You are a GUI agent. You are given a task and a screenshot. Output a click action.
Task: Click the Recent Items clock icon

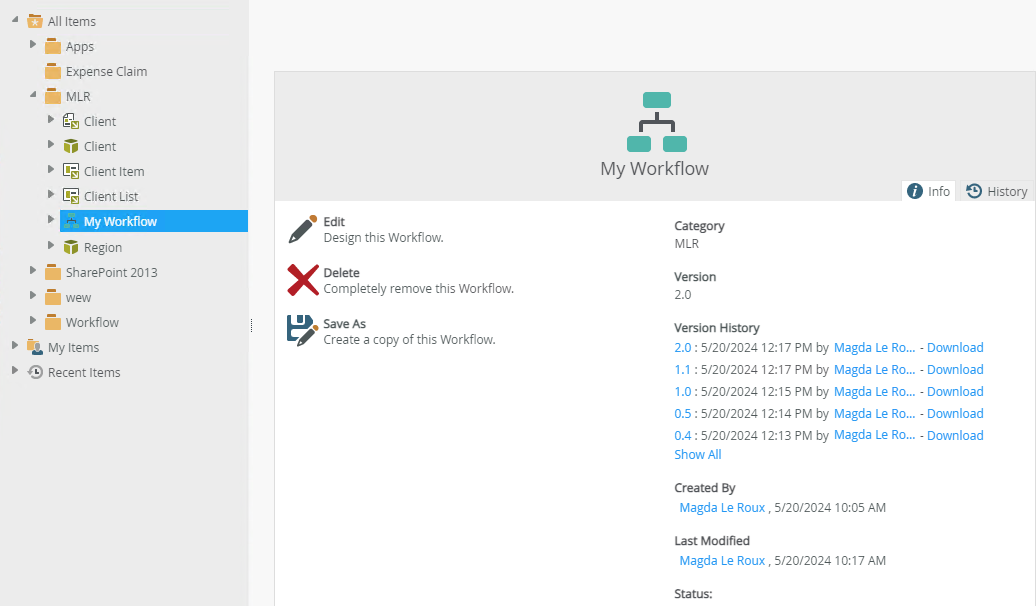(35, 372)
